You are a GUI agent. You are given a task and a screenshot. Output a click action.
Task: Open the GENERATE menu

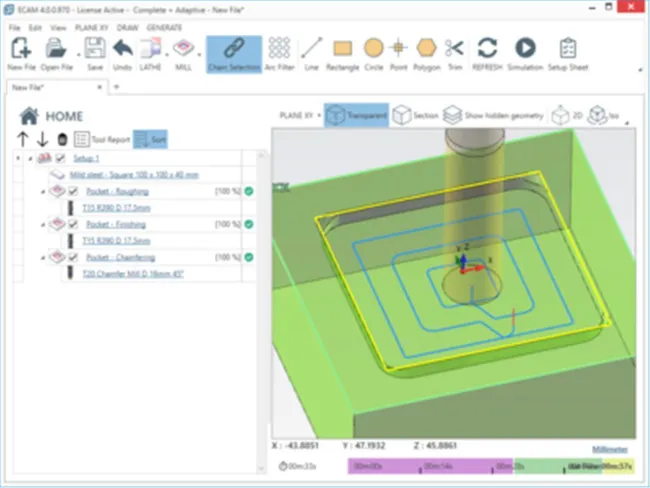(164, 28)
